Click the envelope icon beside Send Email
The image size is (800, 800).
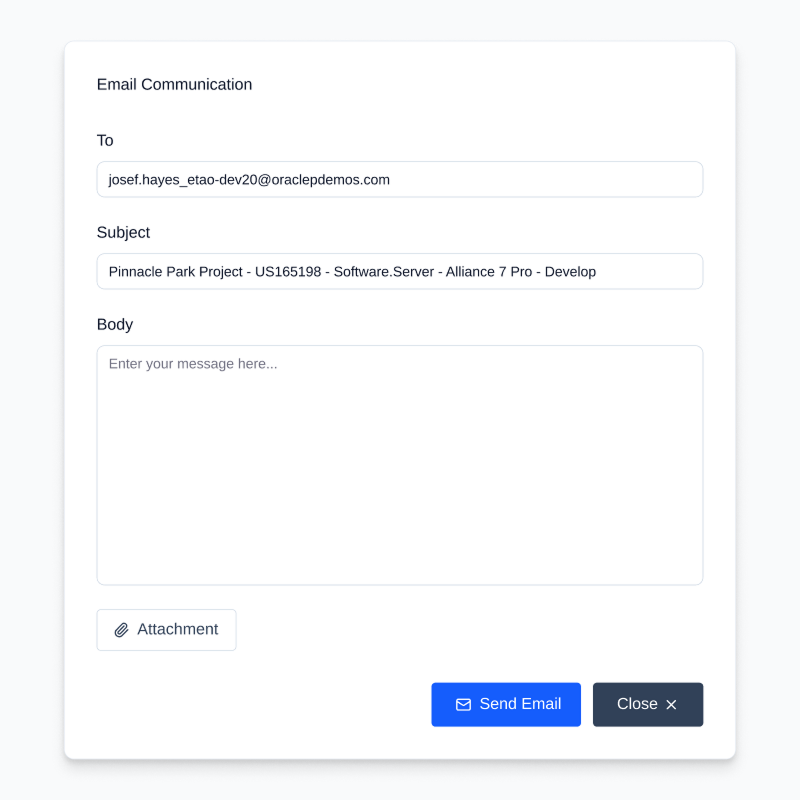coord(463,705)
